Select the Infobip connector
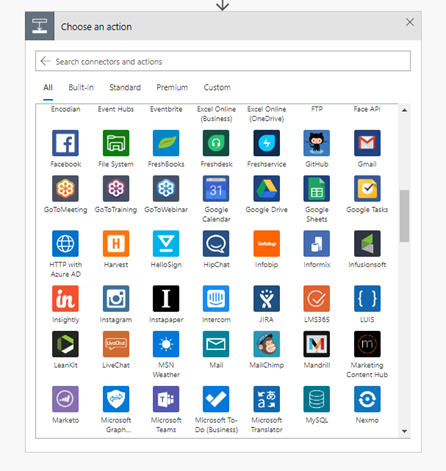 click(x=266, y=243)
